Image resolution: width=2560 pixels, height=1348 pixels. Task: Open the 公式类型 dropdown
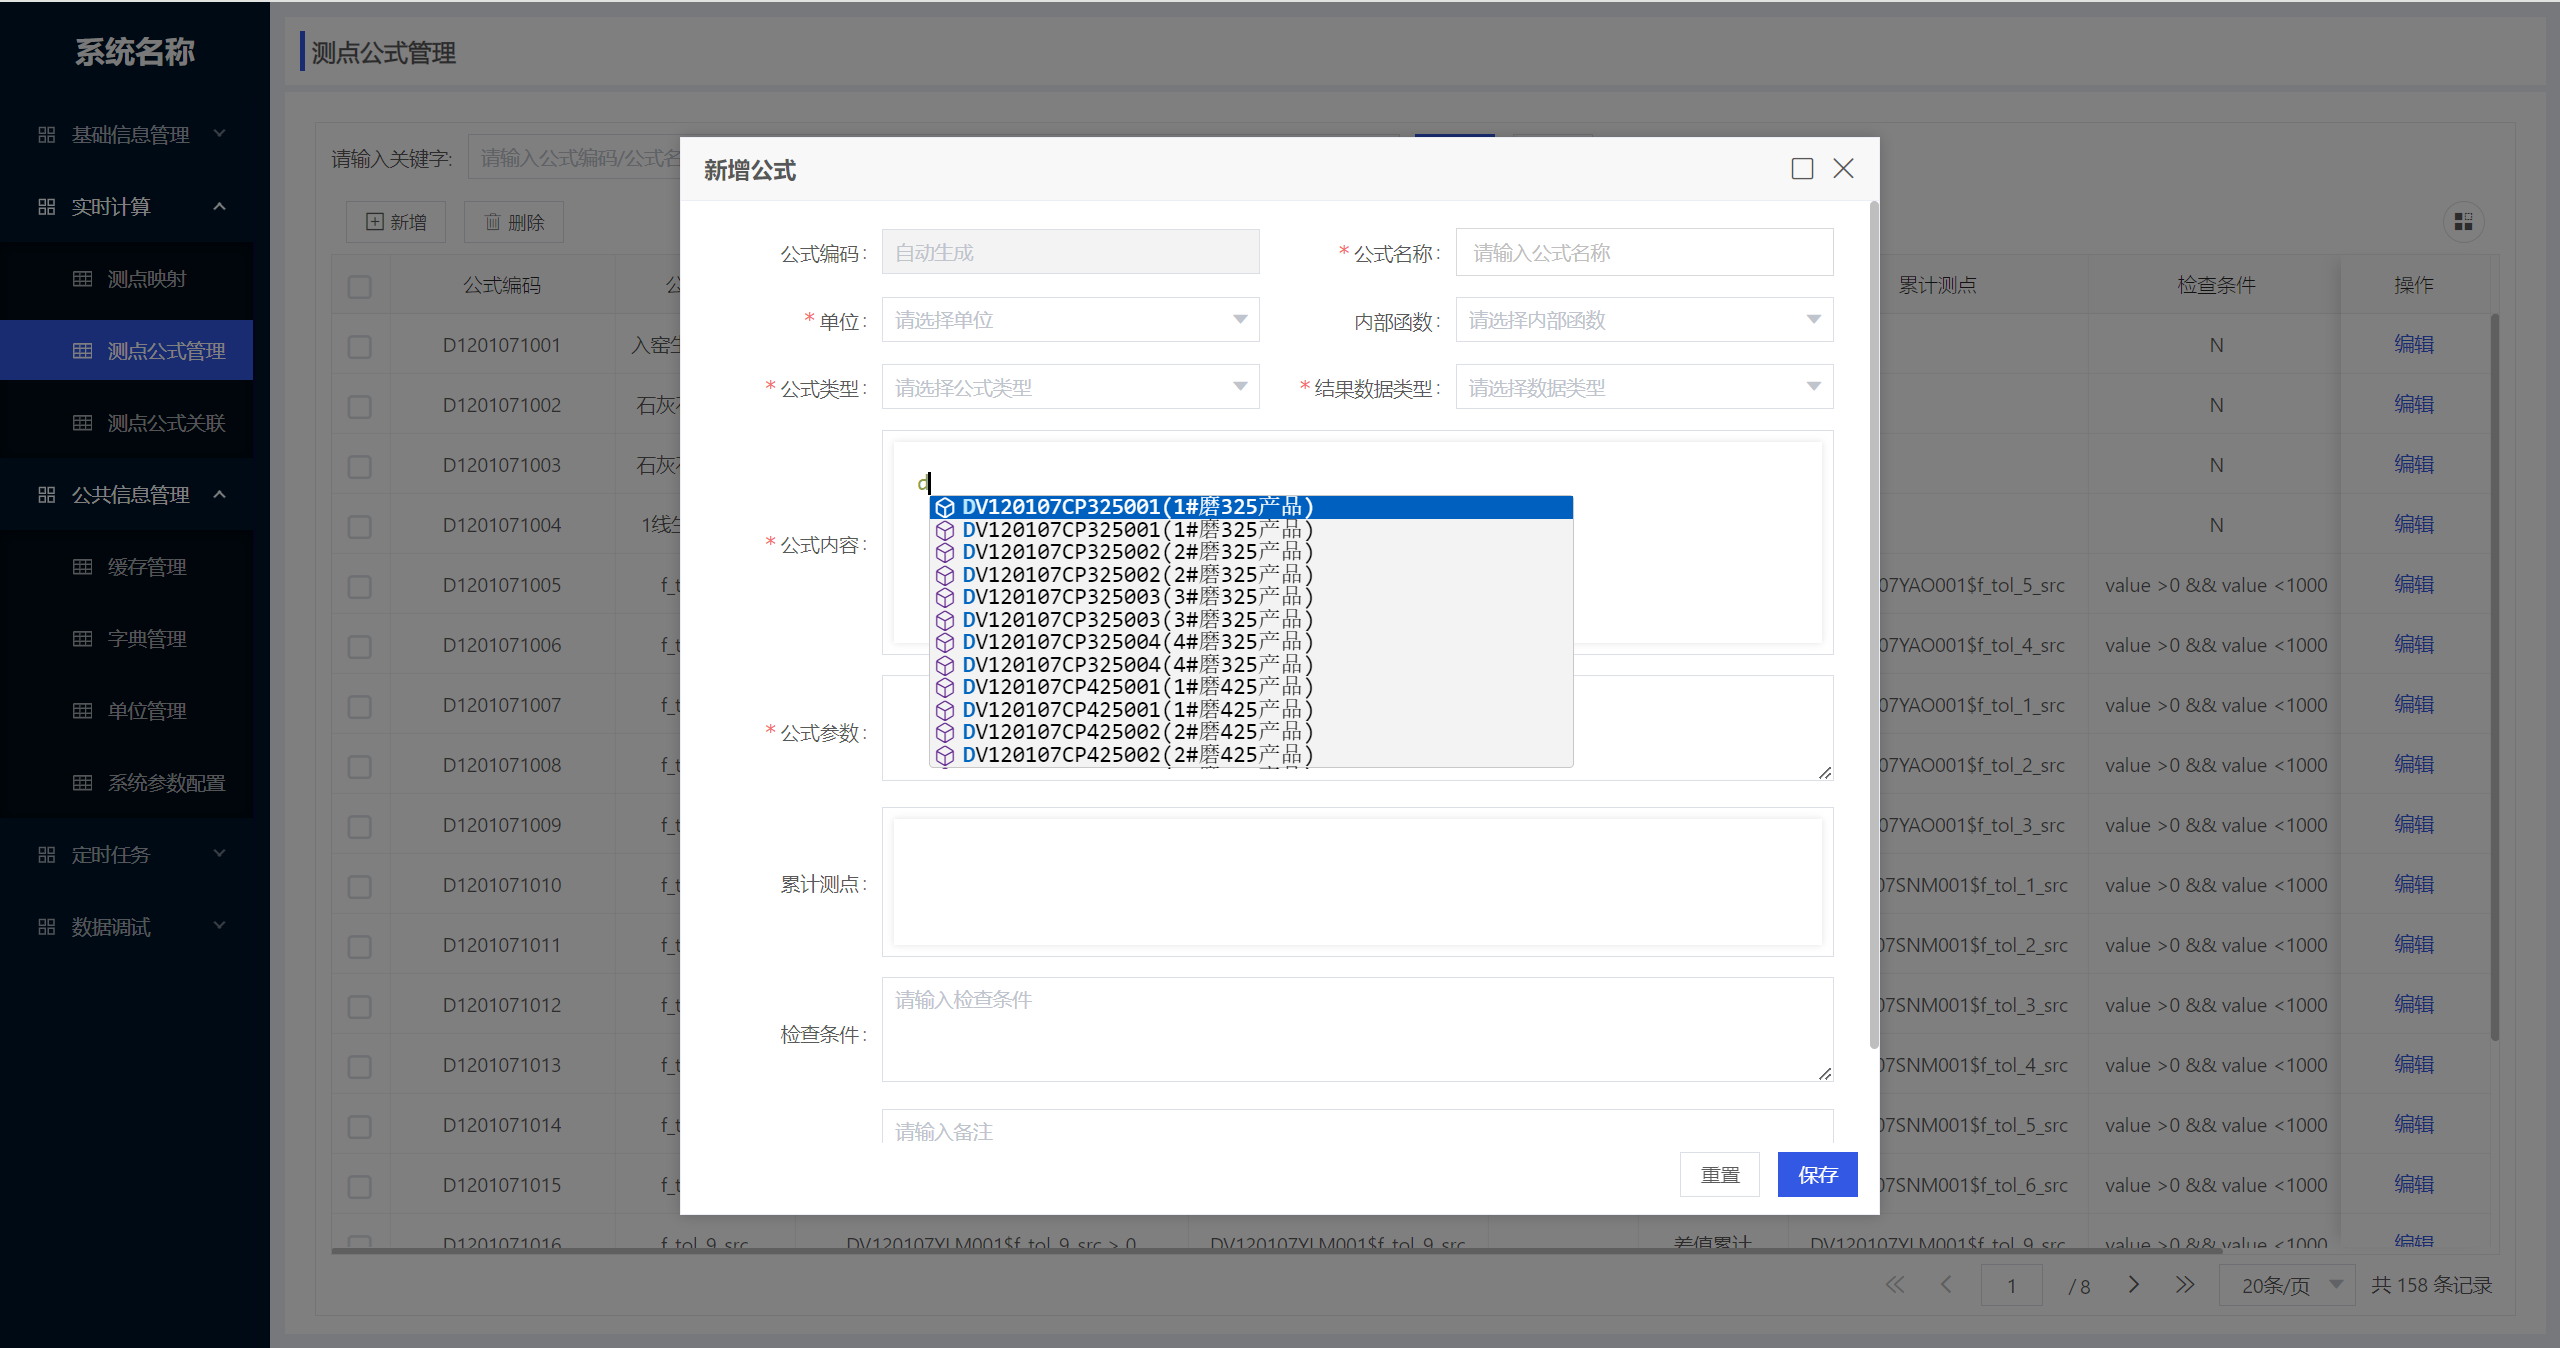pos(1070,387)
